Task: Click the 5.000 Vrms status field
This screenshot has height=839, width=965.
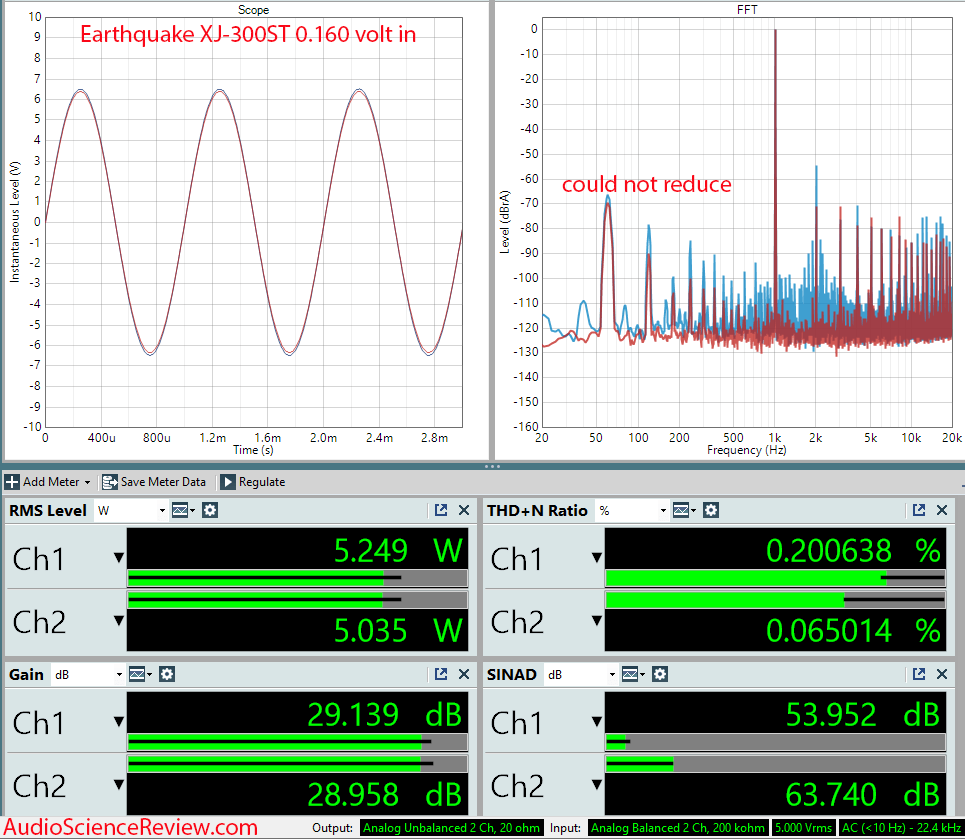Action: pos(803,828)
